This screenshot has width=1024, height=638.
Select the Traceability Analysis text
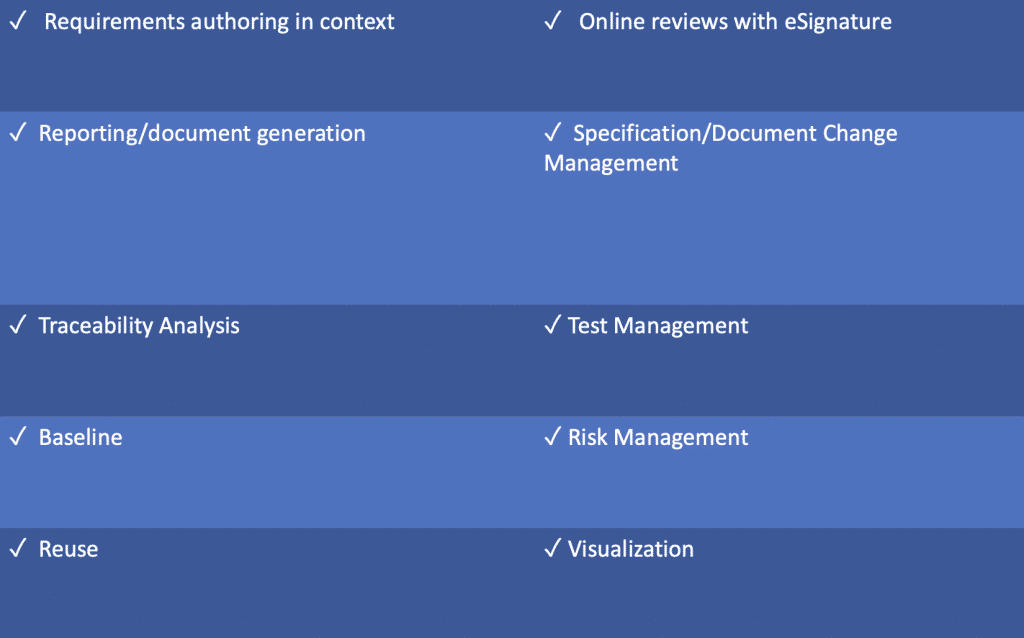pos(139,326)
